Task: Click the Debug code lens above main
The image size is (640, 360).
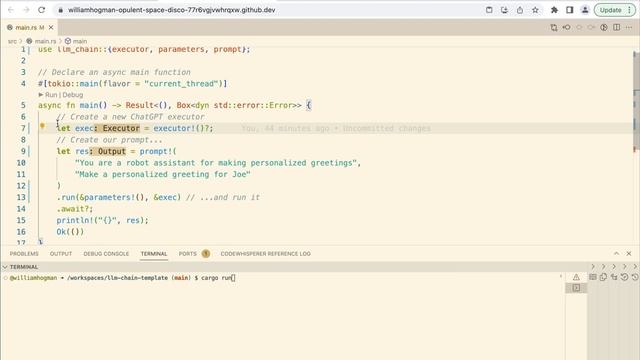Action: tap(73, 95)
